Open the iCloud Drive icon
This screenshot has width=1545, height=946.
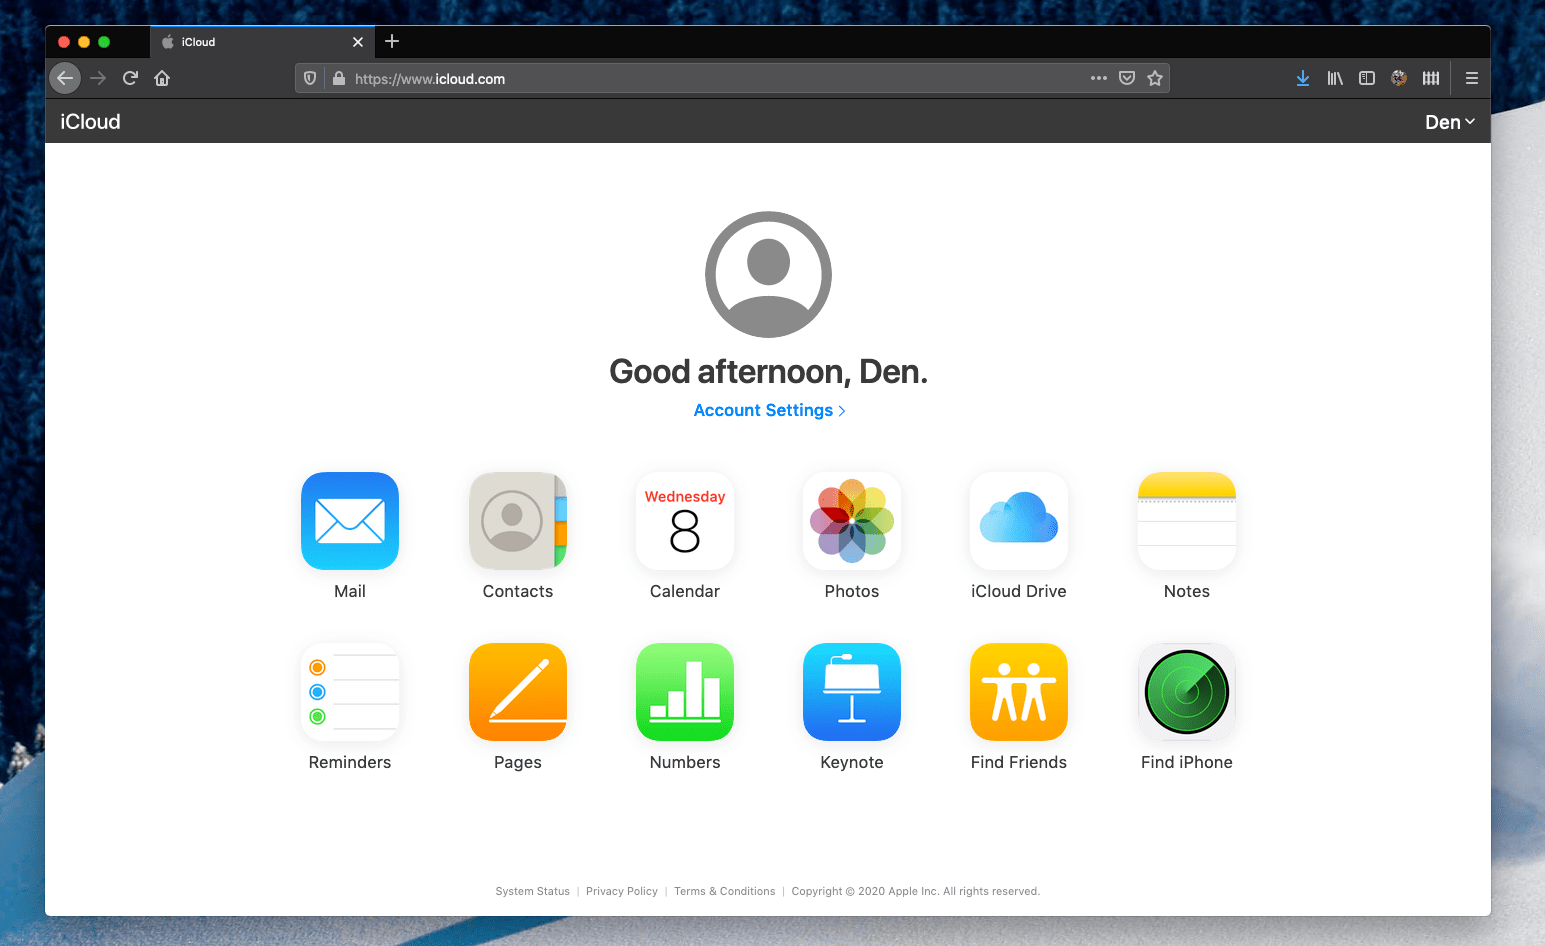click(x=1019, y=521)
